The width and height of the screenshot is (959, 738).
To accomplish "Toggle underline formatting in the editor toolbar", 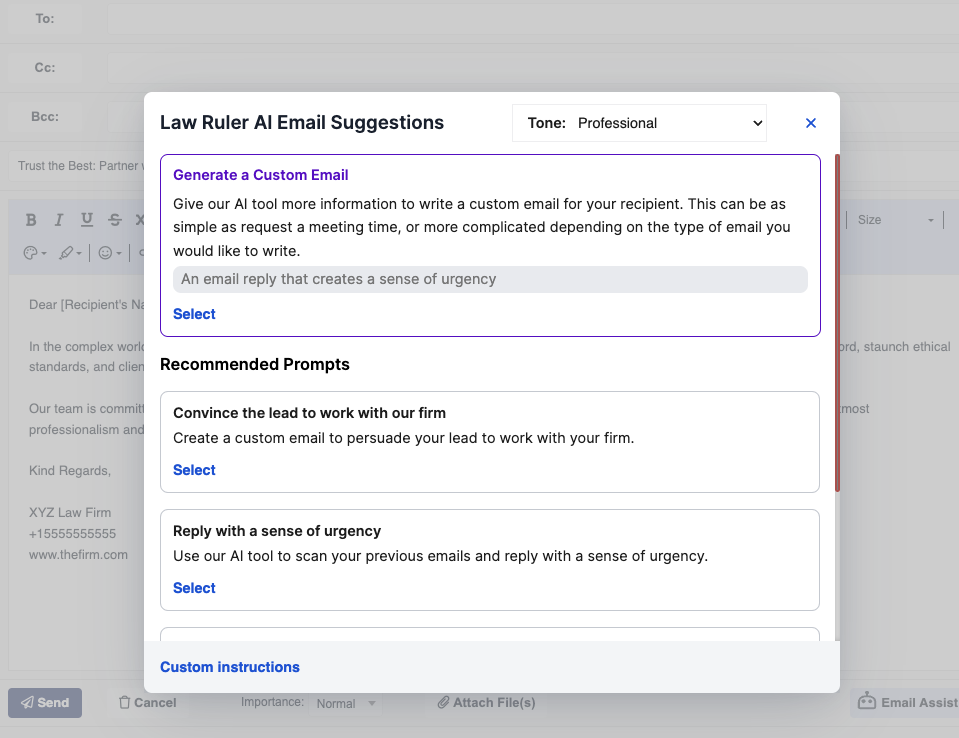I will (x=87, y=220).
